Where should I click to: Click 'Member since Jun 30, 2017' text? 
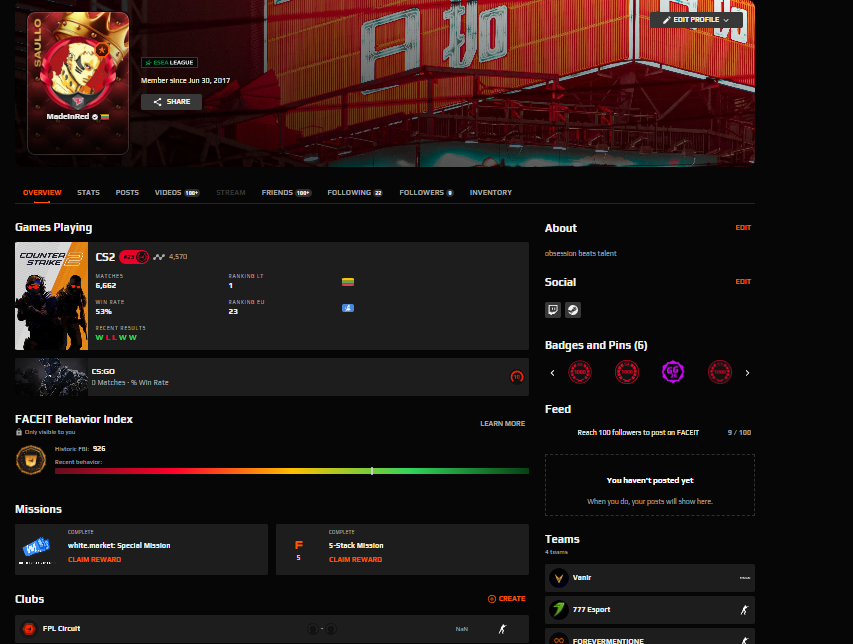[x=186, y=80]
